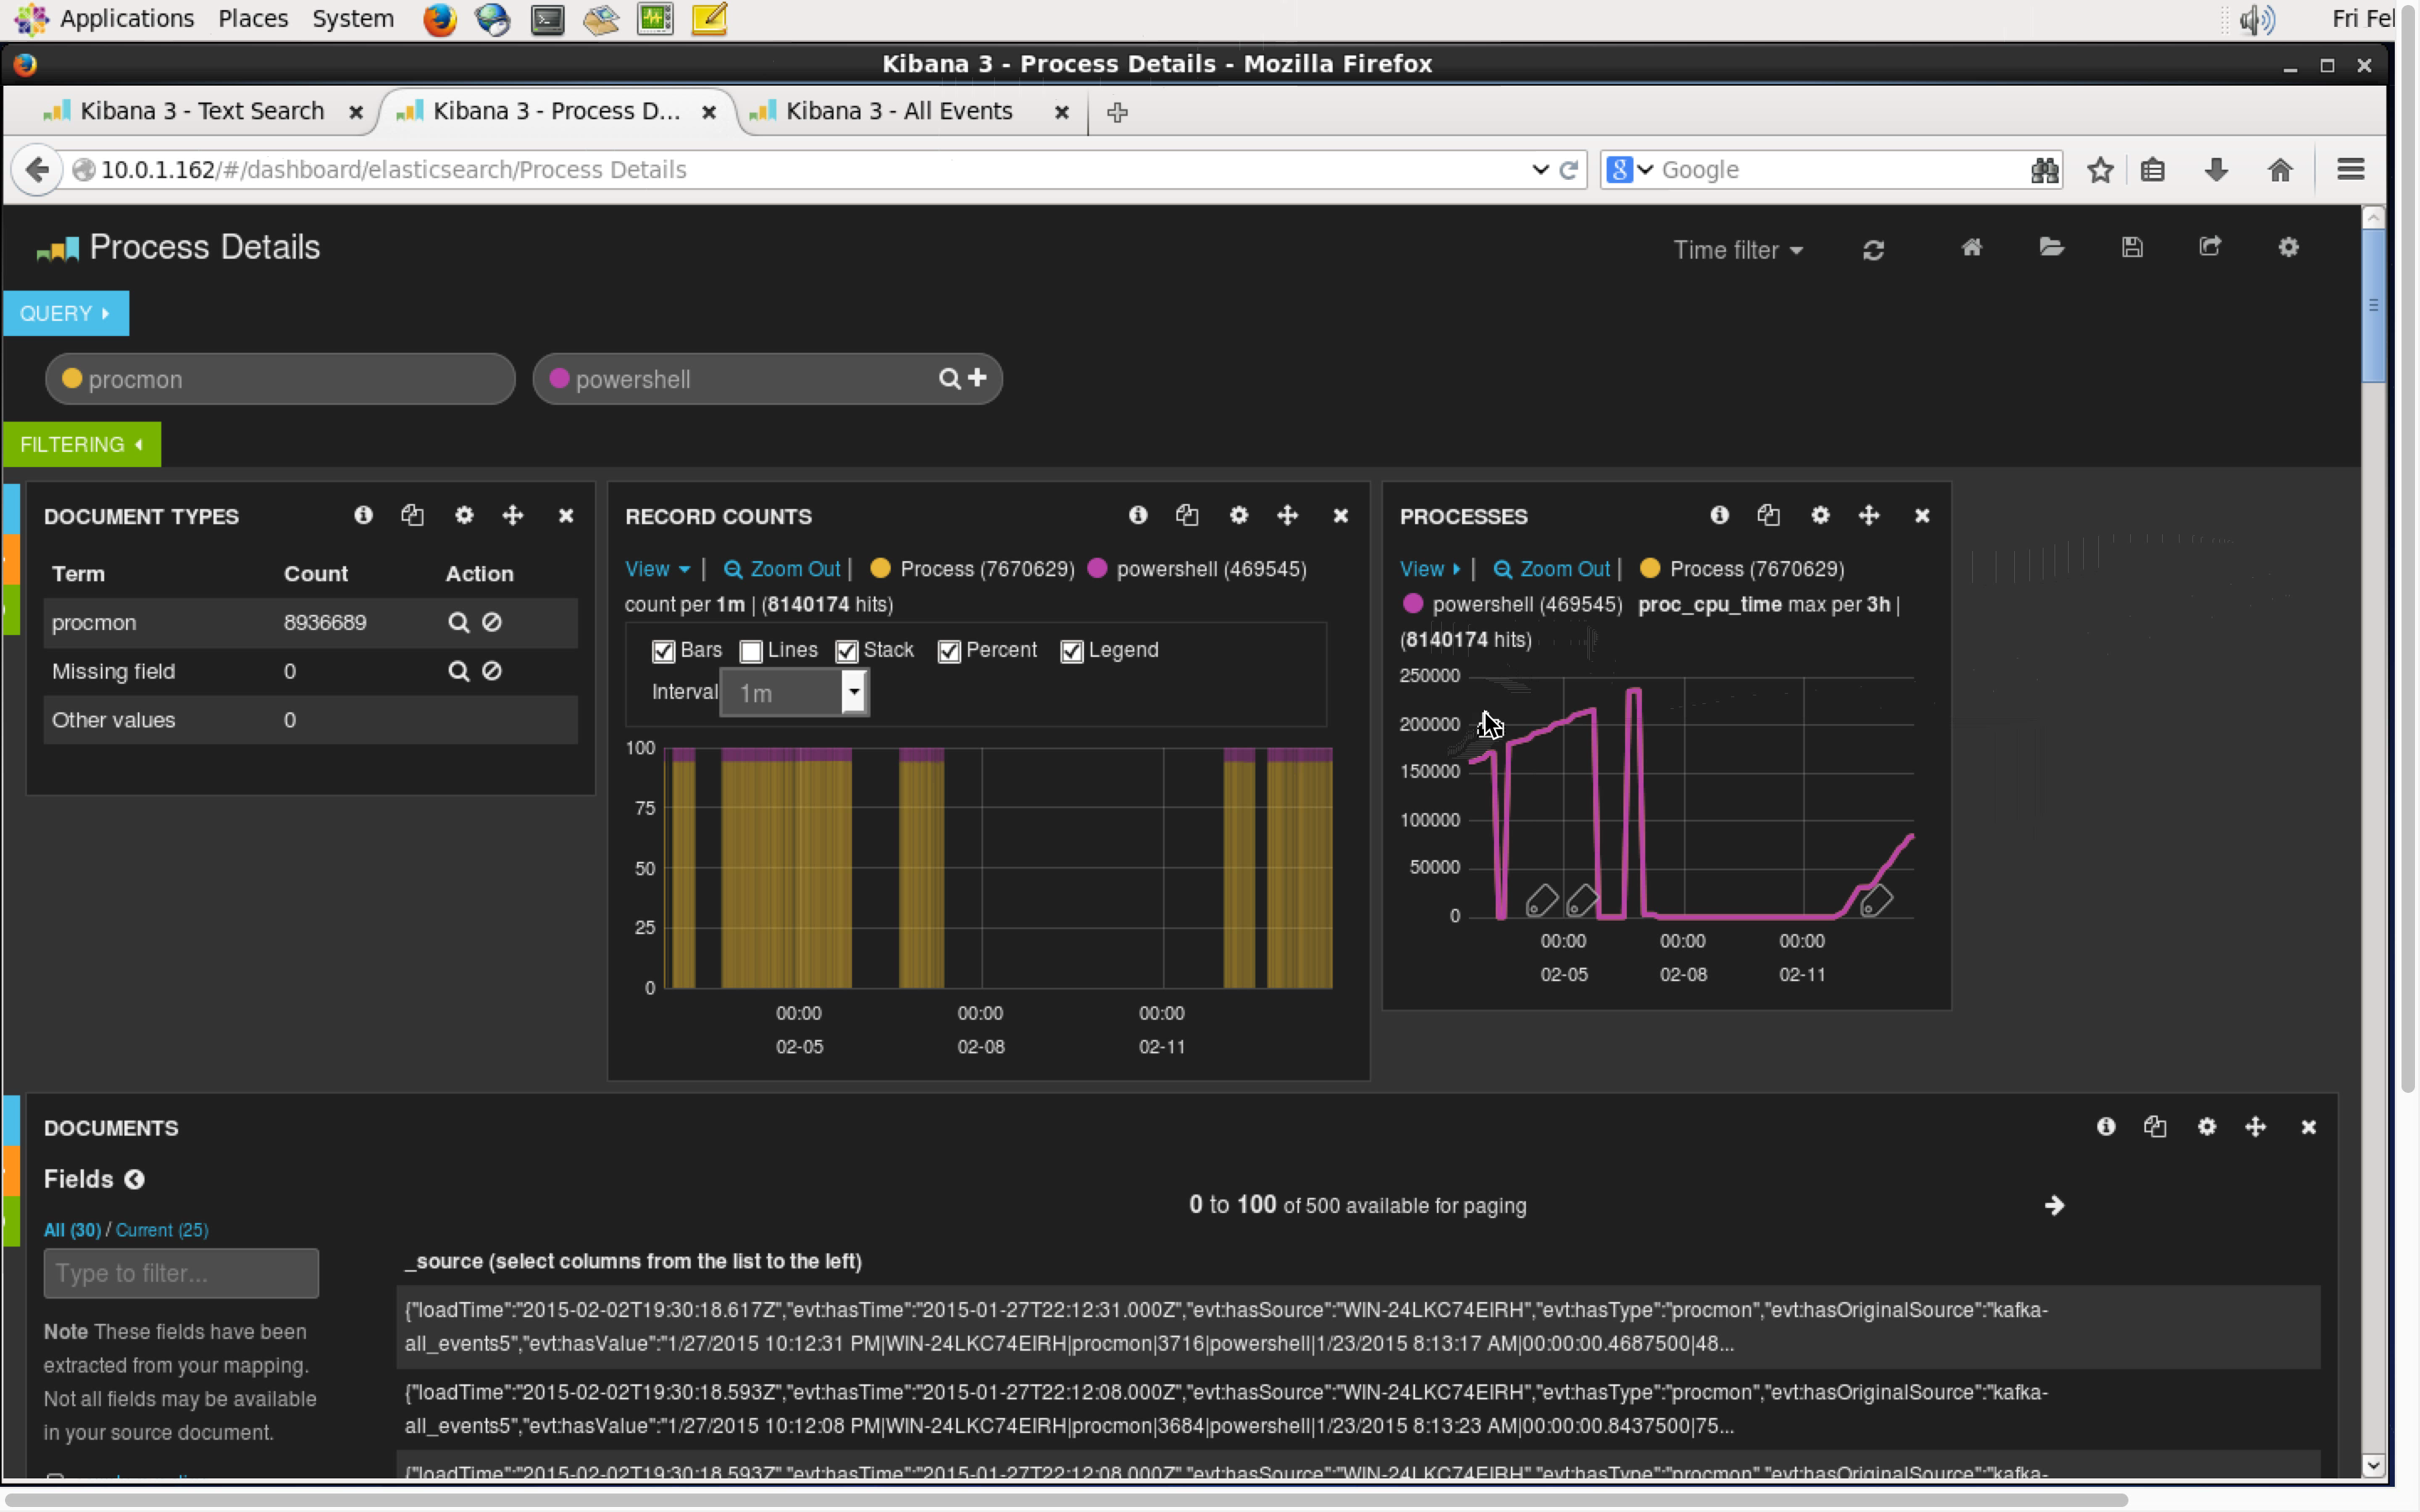Open the Time filter dropdown
The height and width of the screenshot is (1512, 2420).
click(x=1738, y=250)
